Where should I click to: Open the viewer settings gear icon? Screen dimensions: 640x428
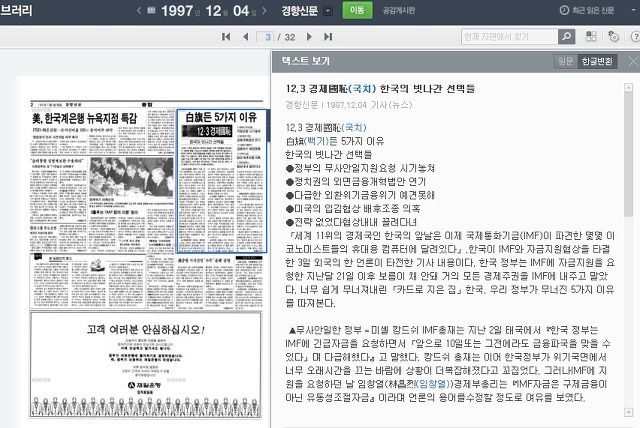[613, 36]
